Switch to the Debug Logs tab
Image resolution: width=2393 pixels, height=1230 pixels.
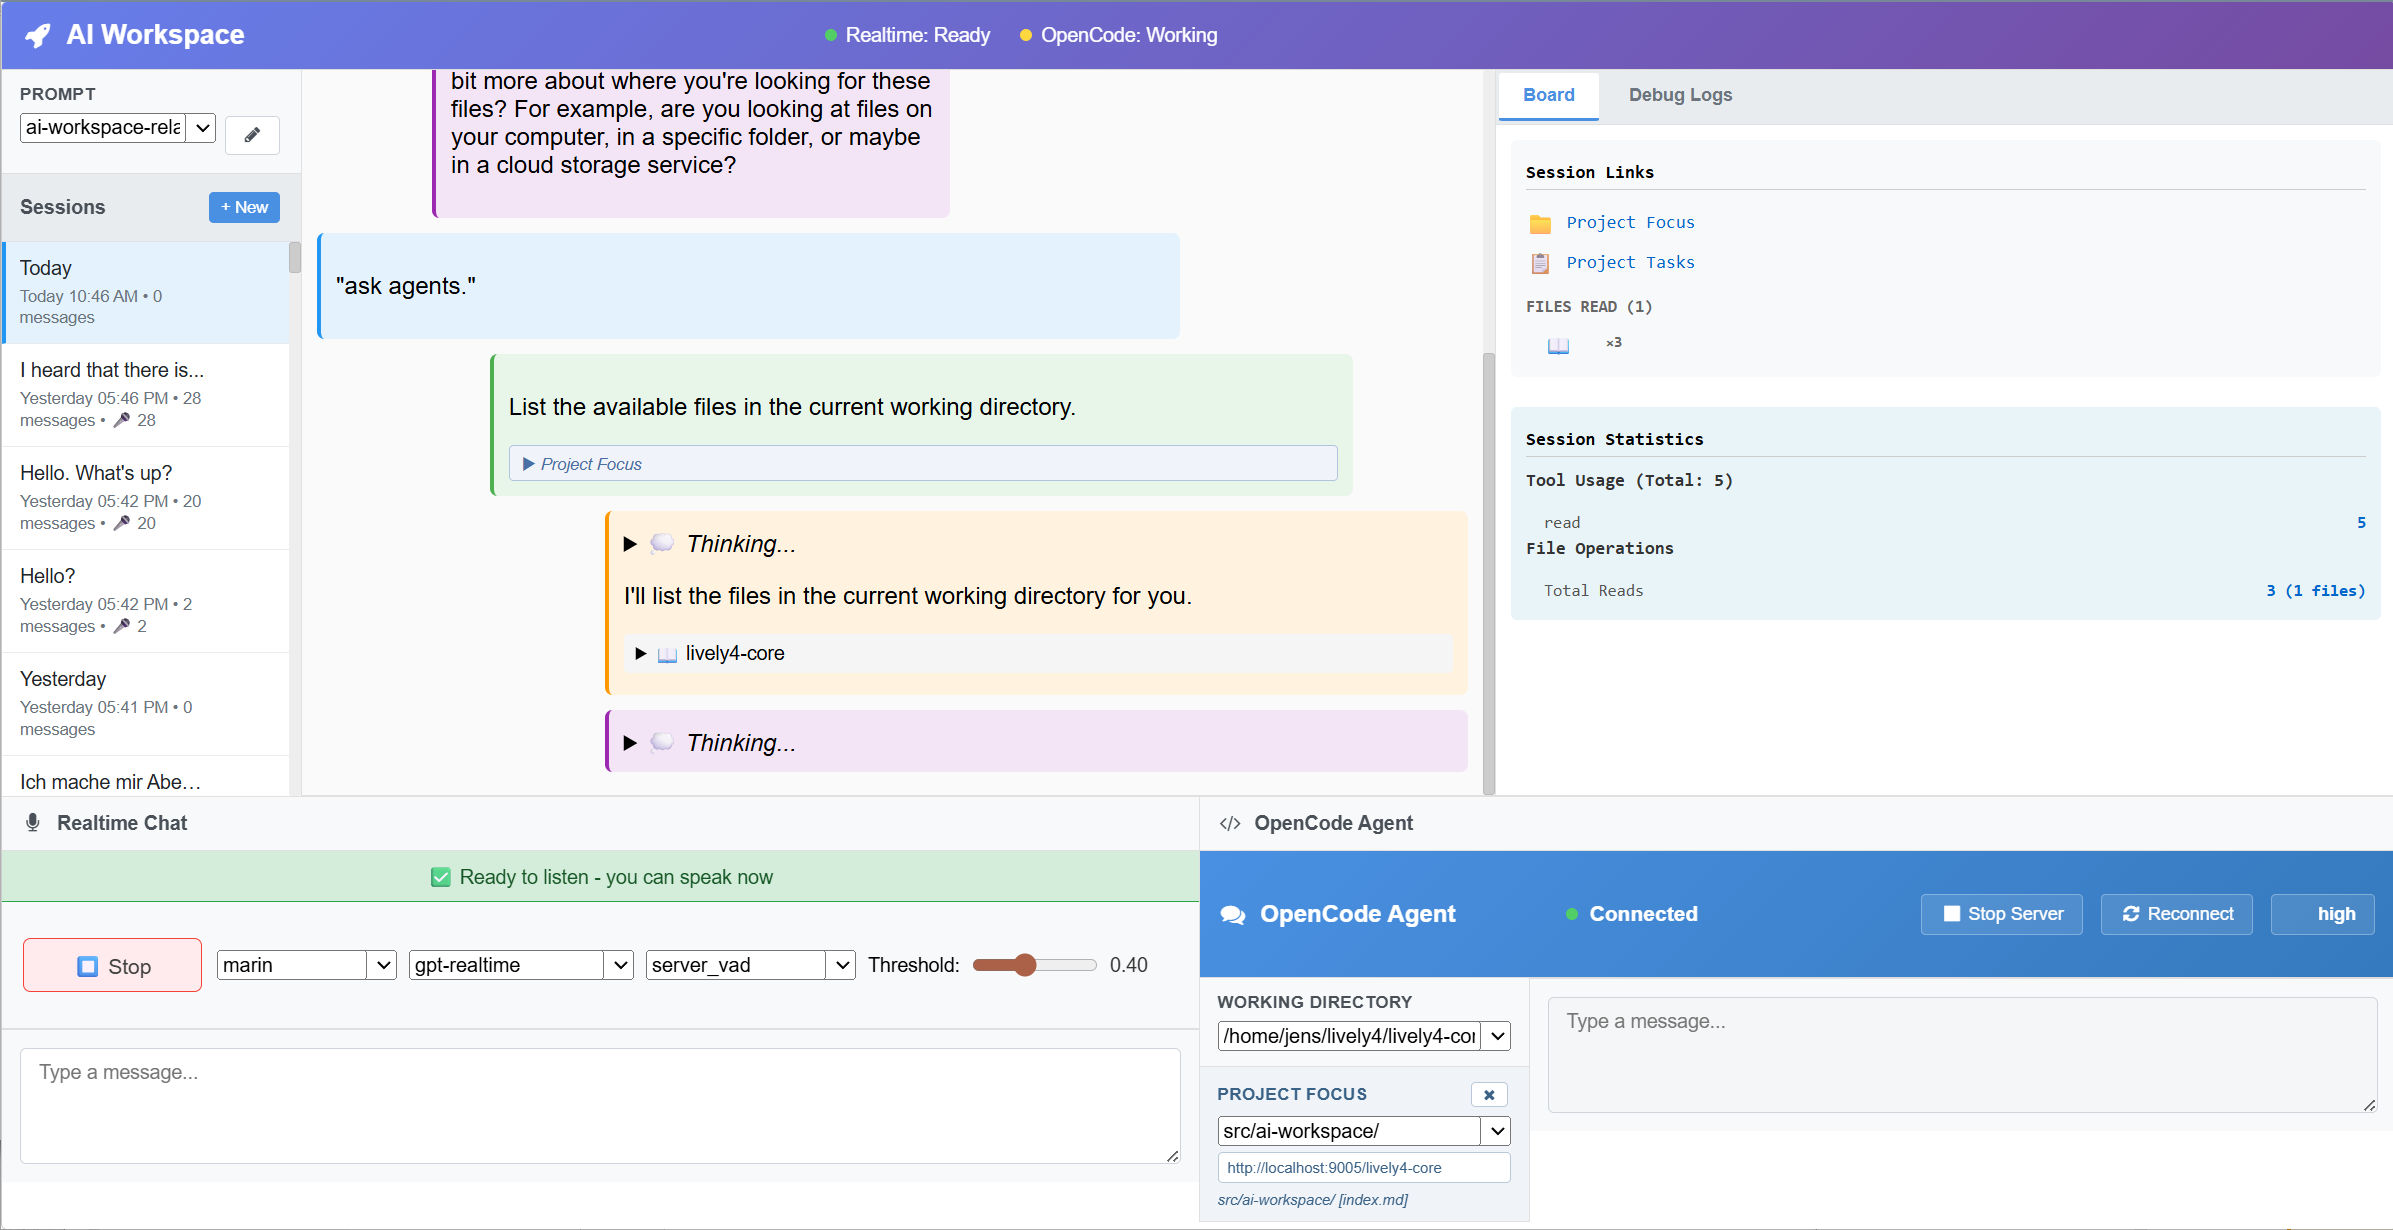point(1680,95)
